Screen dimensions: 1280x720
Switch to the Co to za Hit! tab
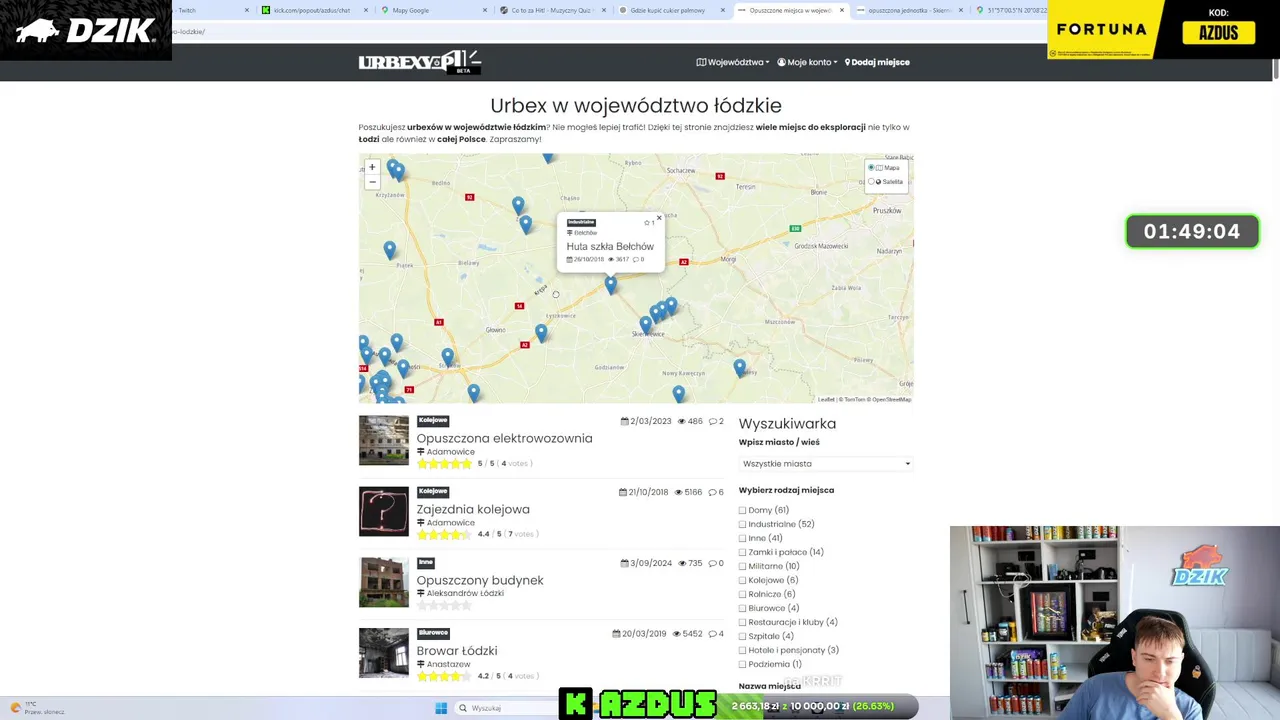(553, 10)
